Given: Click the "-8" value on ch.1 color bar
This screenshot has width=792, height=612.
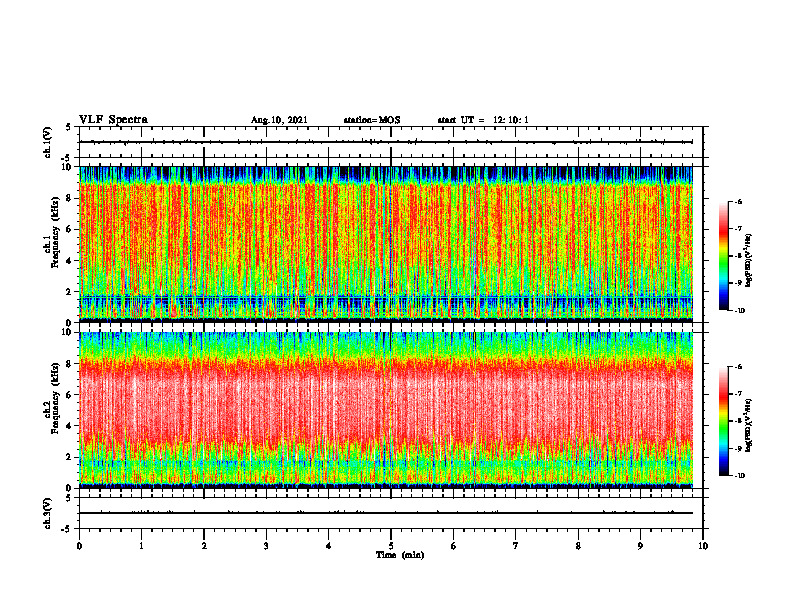Looking at the screenshot, I should [738, 256].
